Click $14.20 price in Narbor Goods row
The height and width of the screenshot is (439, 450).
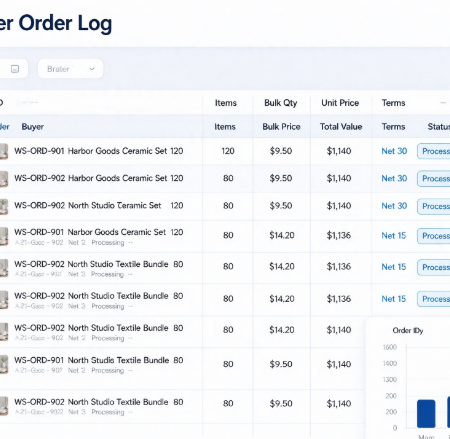pyautogui.click(x=282, y=236)
